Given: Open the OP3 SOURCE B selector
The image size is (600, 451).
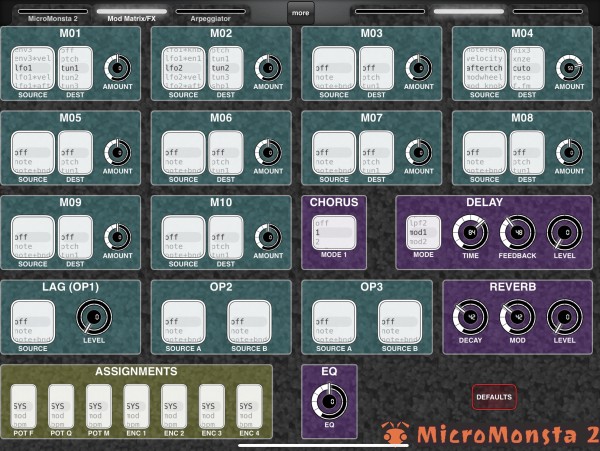Looking at the screenshot, I should point(400,322).
